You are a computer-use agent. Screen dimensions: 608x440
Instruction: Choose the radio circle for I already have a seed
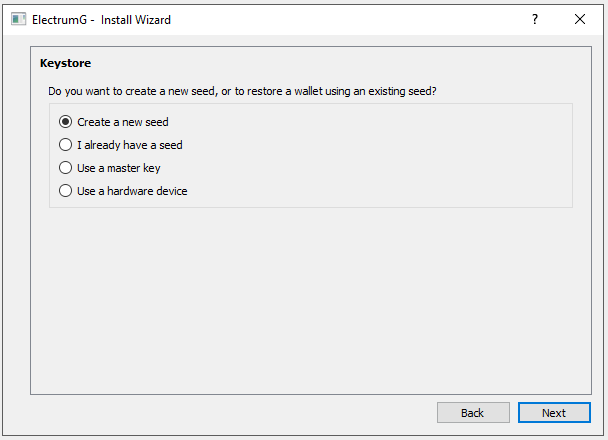click(x=66, y=145)
